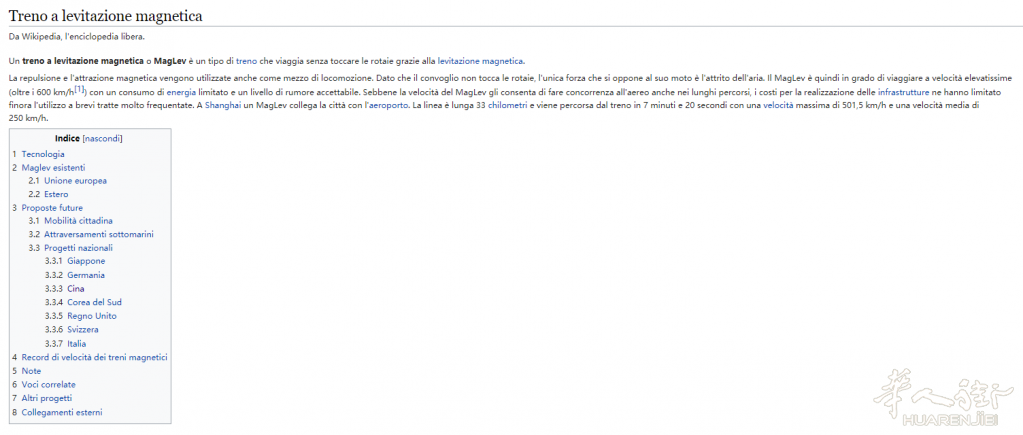Click Attraversamenti sottomarini index entry

(x=98, y=234)
